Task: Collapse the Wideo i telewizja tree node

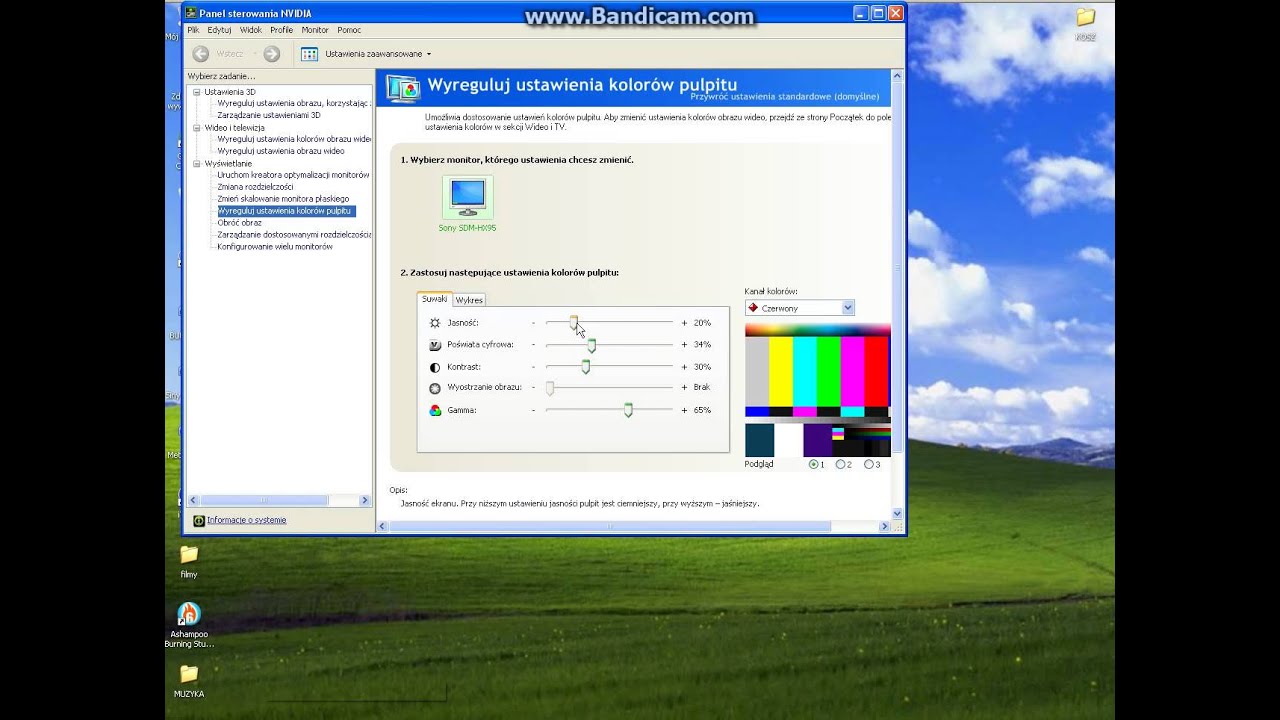Action: tap(197, 128)
